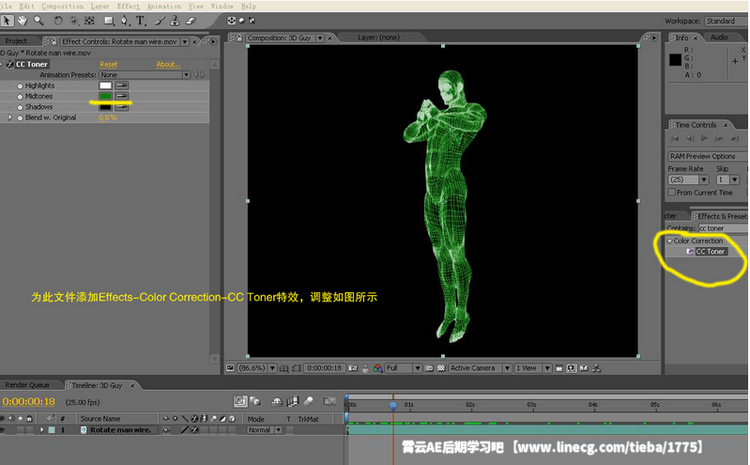The width and height of the screenshot is (750, 465).
Task: Collapse the Color Correction category
Action: 670,241
